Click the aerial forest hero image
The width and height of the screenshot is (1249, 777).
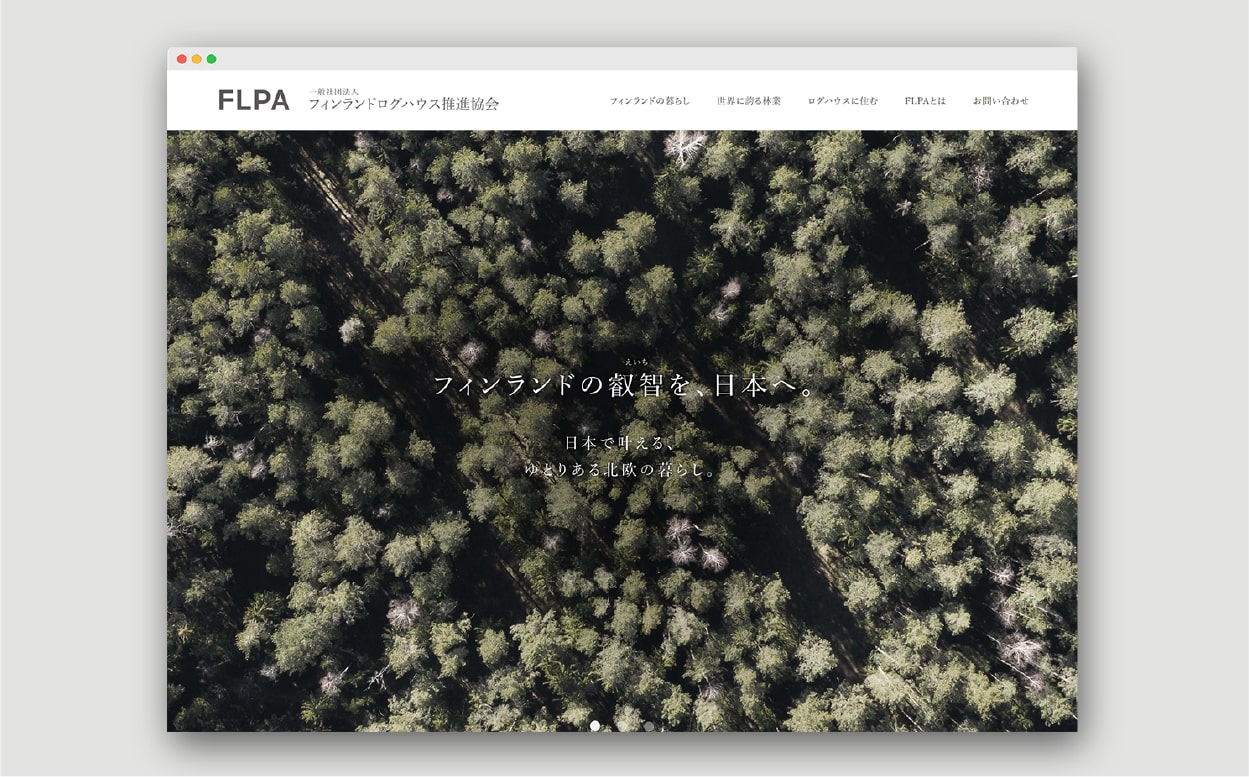[x=900, y=580]
